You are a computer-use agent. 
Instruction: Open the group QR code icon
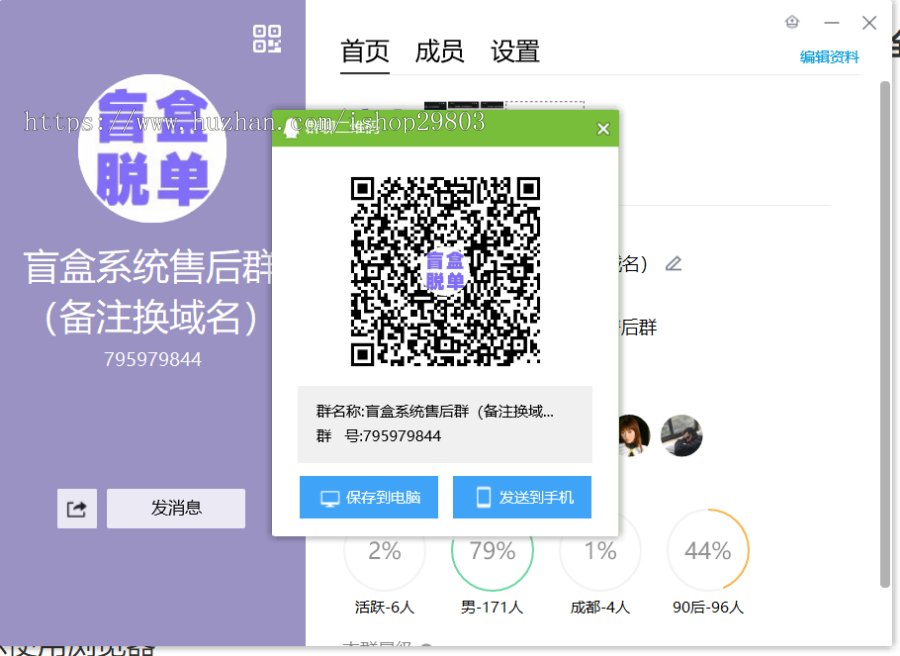click(x=267, y=39)
